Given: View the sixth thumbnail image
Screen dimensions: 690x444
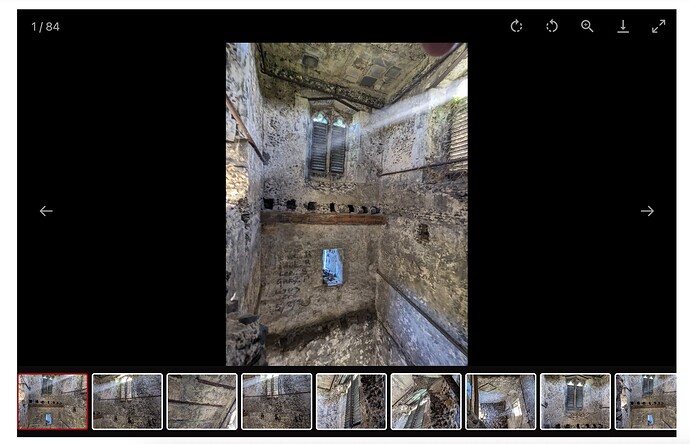Looking at the screenshot, I should [426, 401].
